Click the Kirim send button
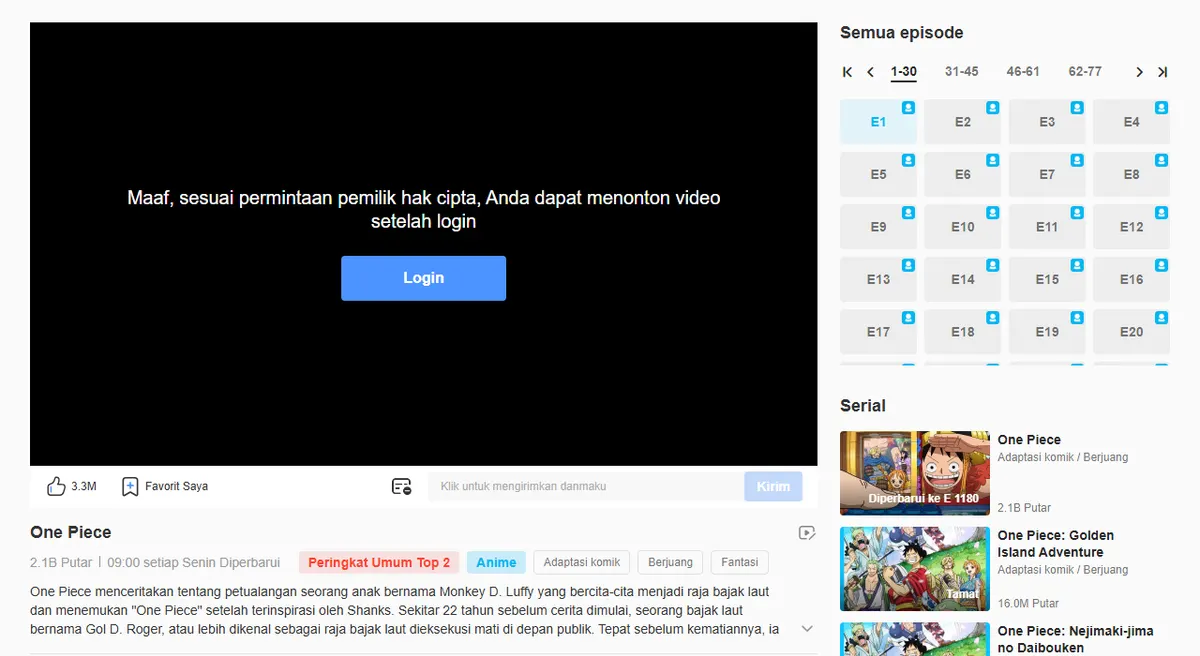Viewport: 1200px width, 656px height. coord(773,487)
